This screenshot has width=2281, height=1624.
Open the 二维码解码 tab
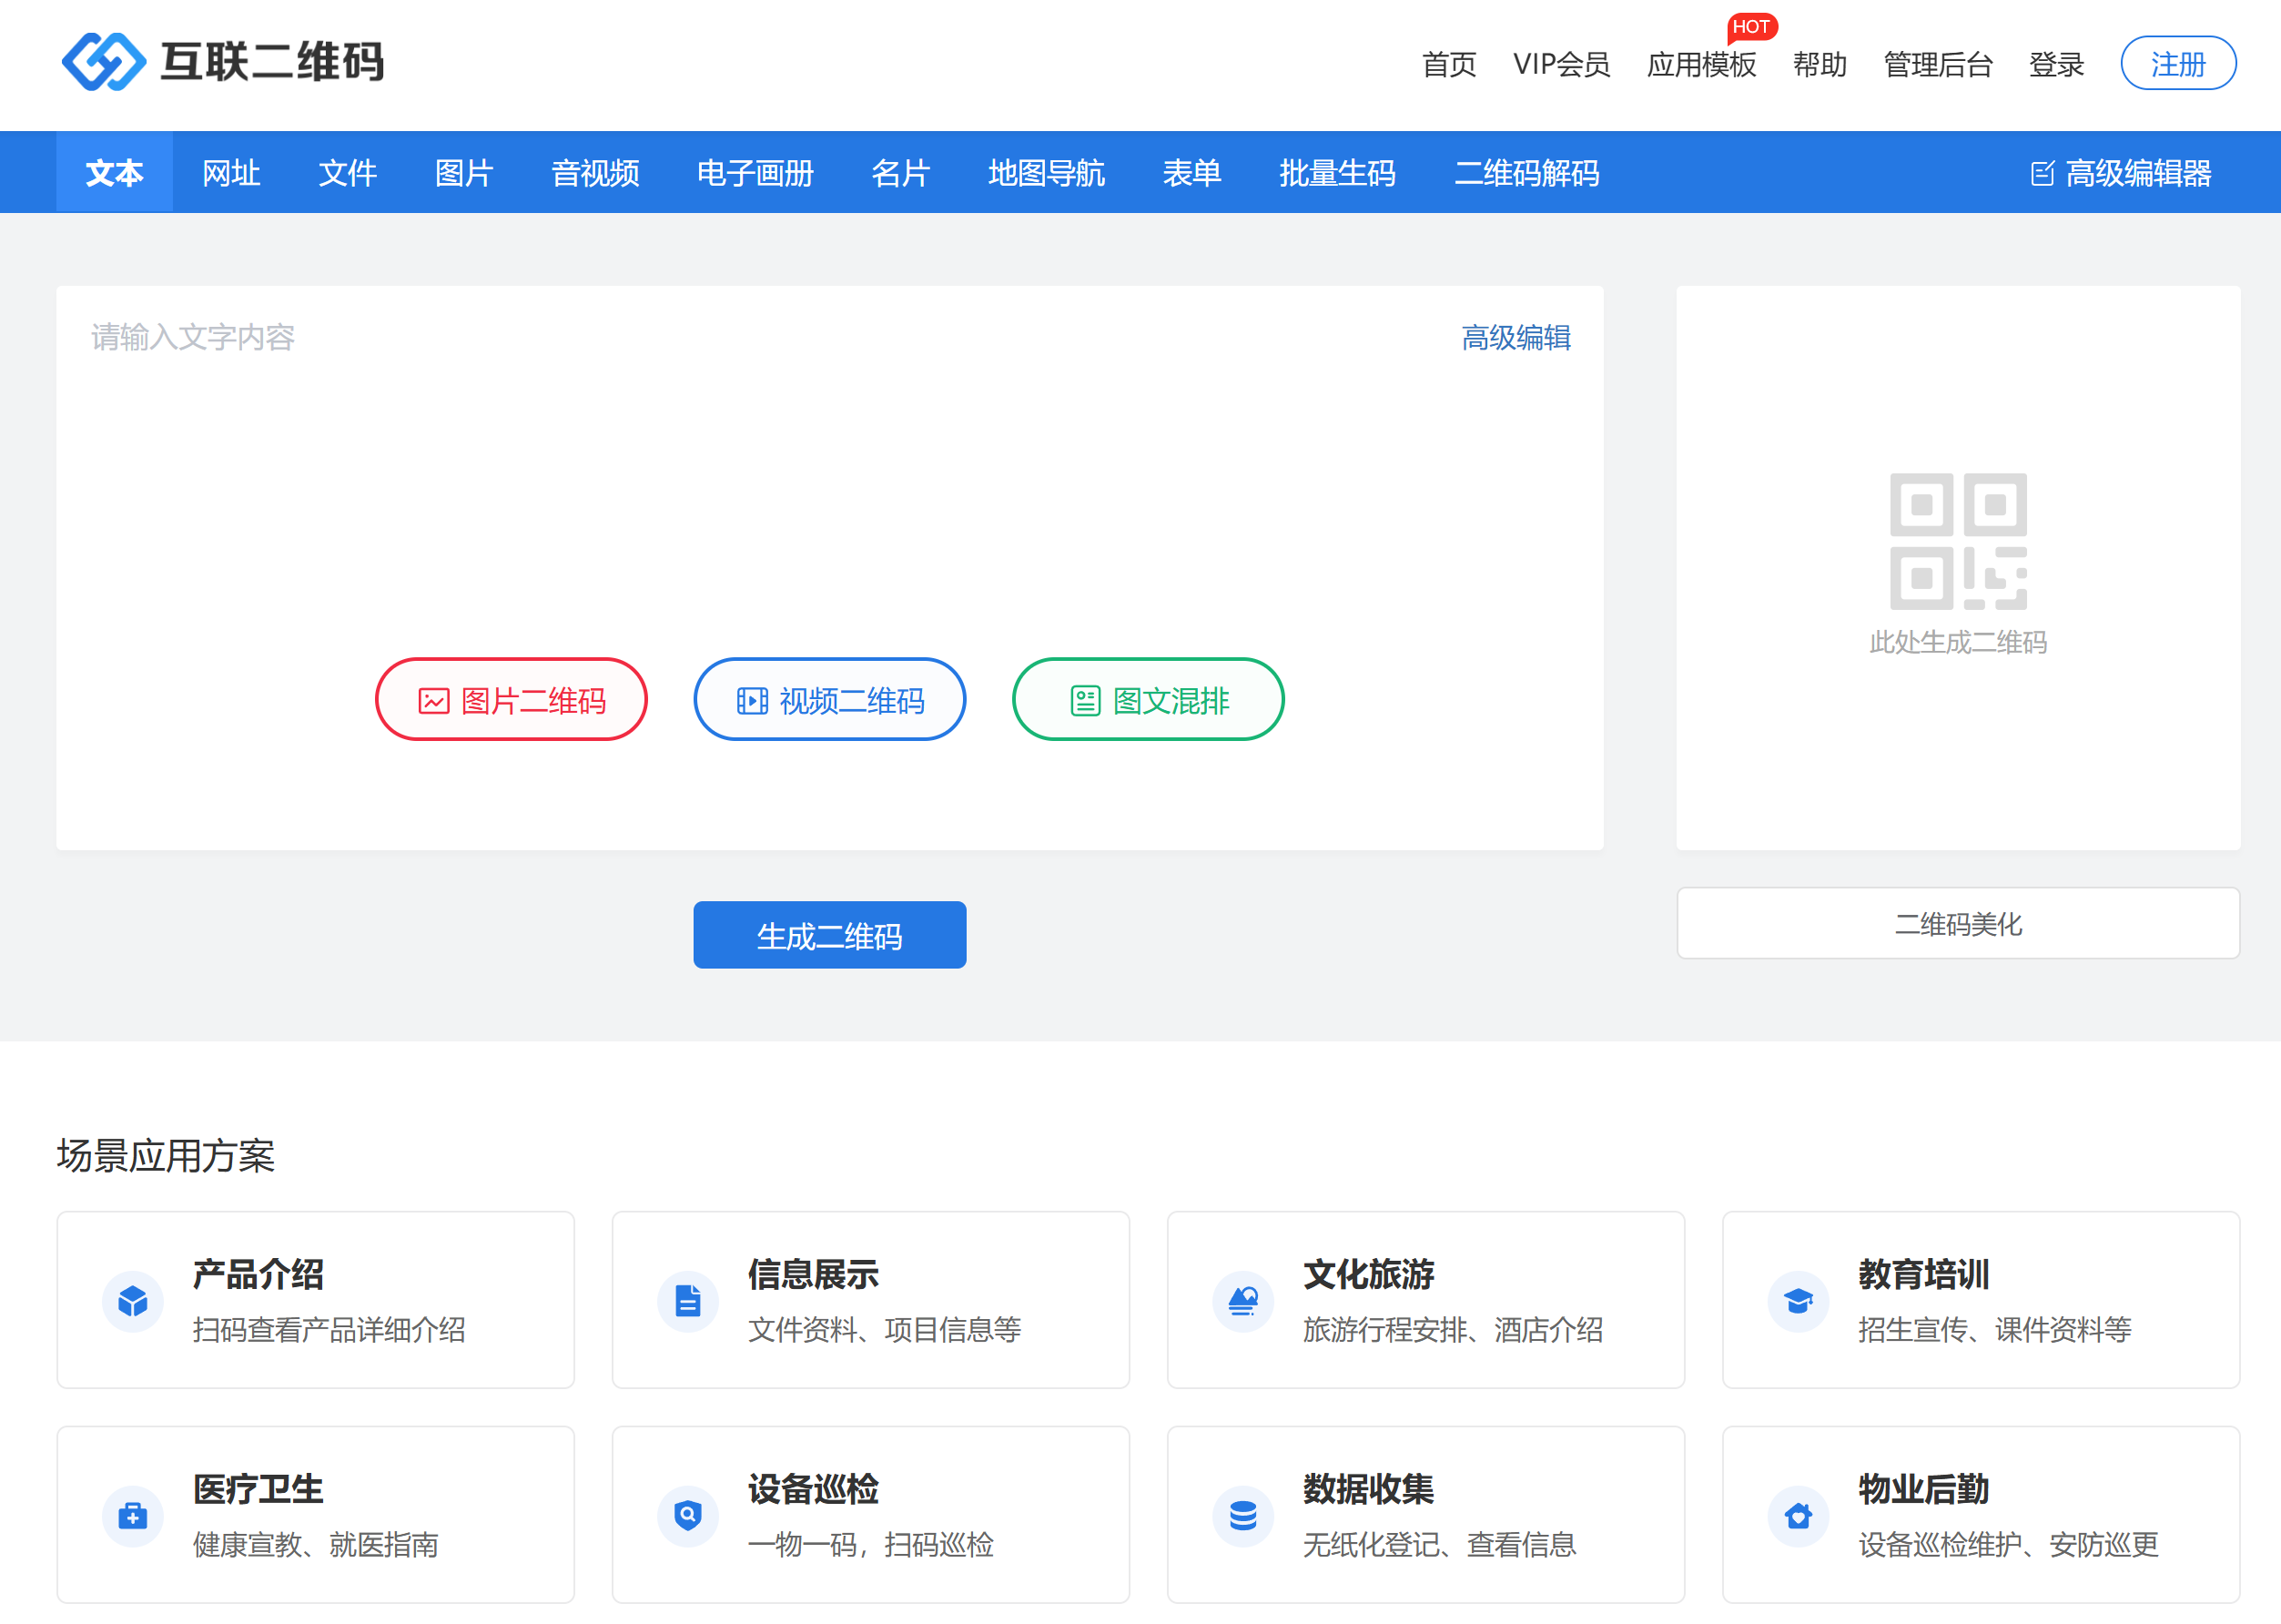tap(1526, 173)
